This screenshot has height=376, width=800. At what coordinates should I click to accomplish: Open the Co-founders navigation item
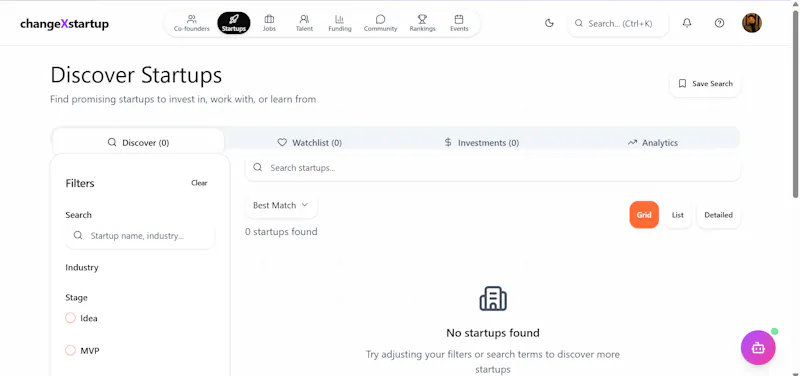tap(191, 23)
